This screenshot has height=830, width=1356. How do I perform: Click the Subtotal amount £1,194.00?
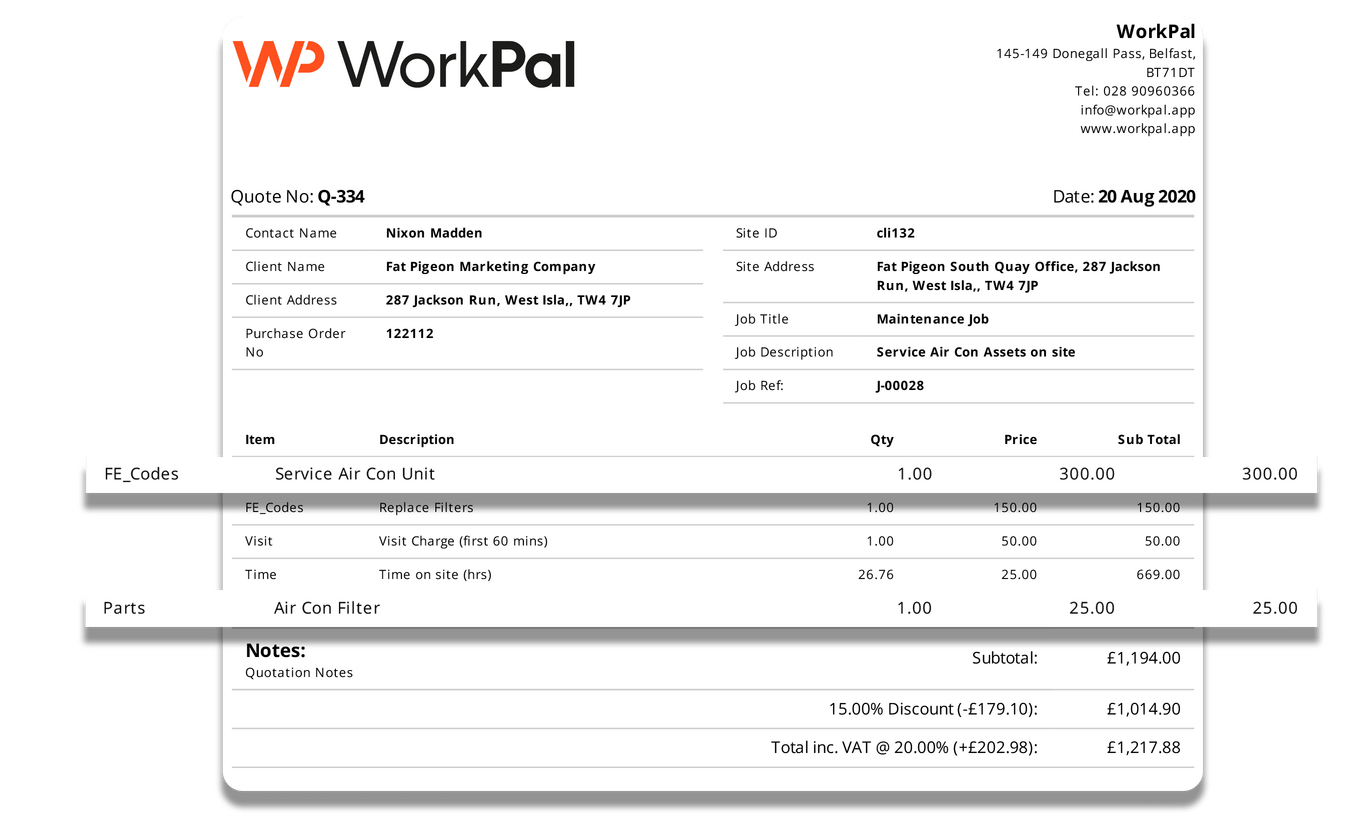[x=1144, y=658]
